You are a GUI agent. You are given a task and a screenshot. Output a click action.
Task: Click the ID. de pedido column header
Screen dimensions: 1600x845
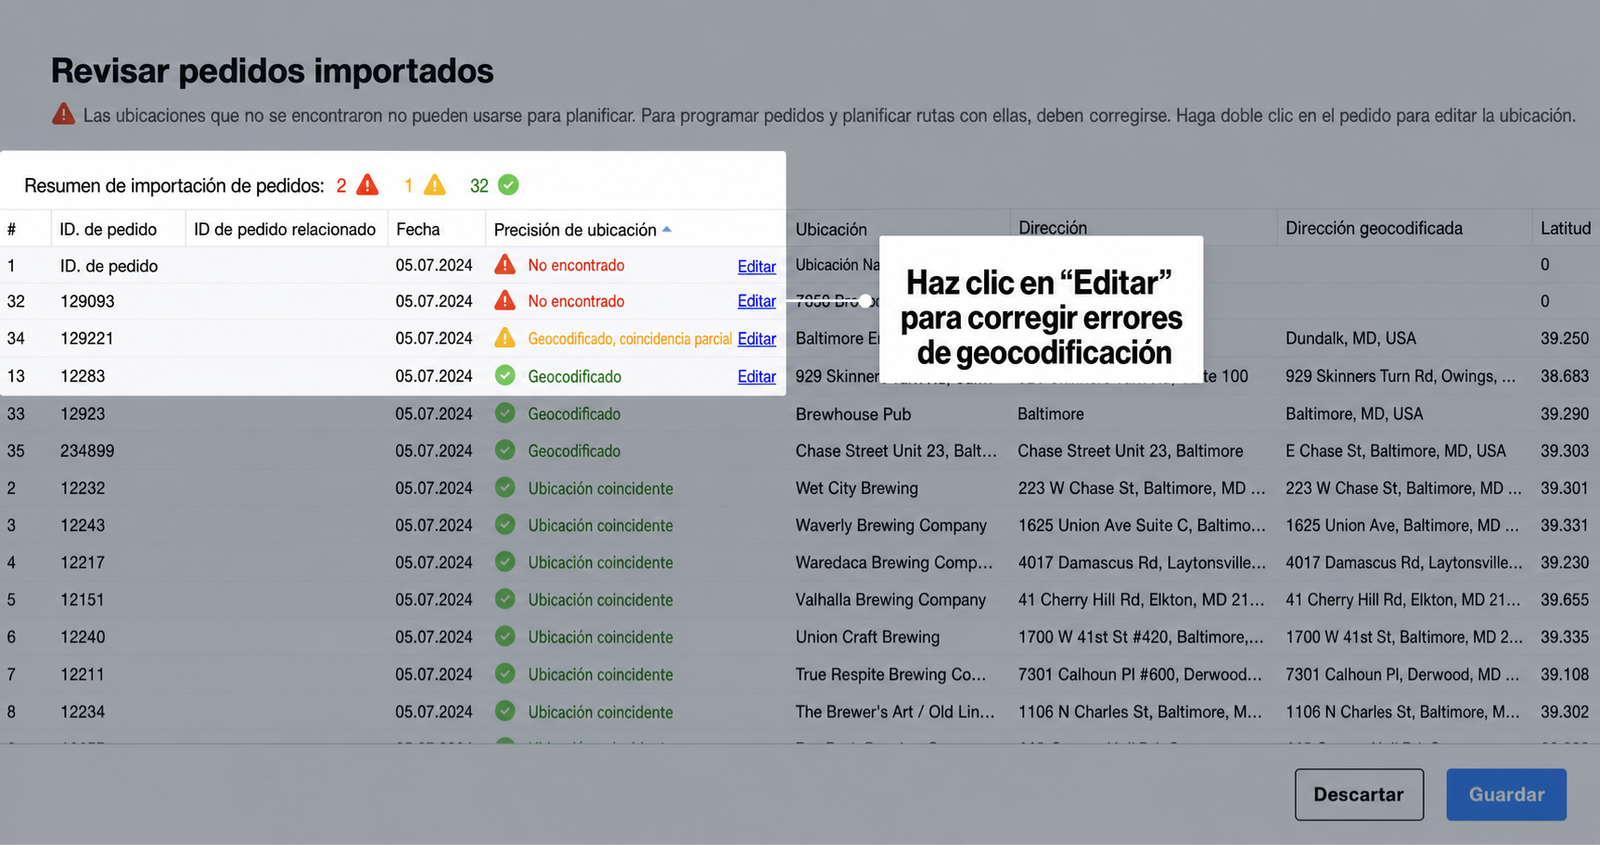click(108, 229)
